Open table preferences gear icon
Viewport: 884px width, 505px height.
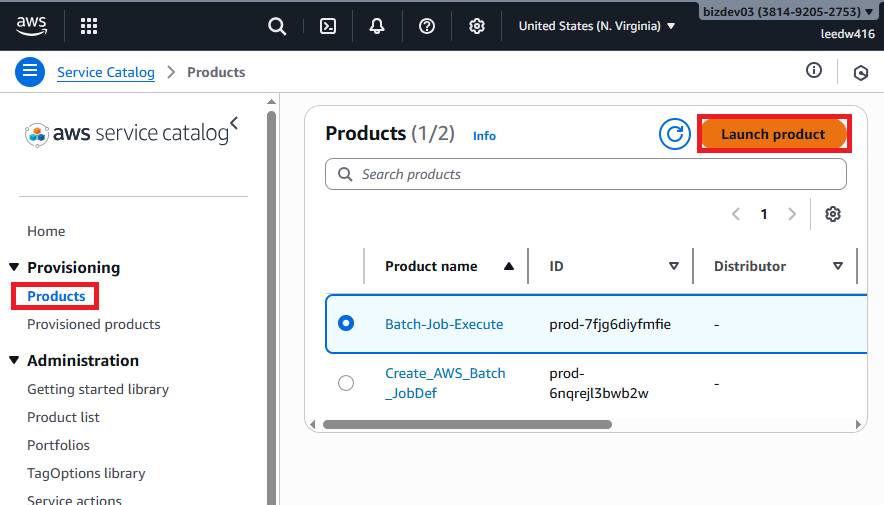833,214
